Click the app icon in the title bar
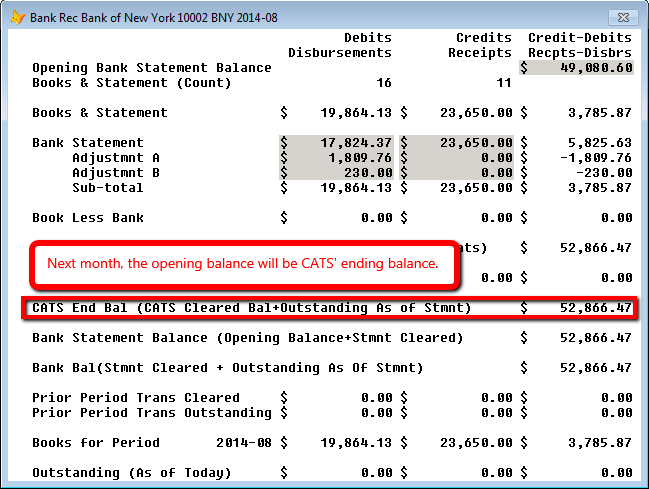Viewport: 649px width, 489px height. [18, 17]
